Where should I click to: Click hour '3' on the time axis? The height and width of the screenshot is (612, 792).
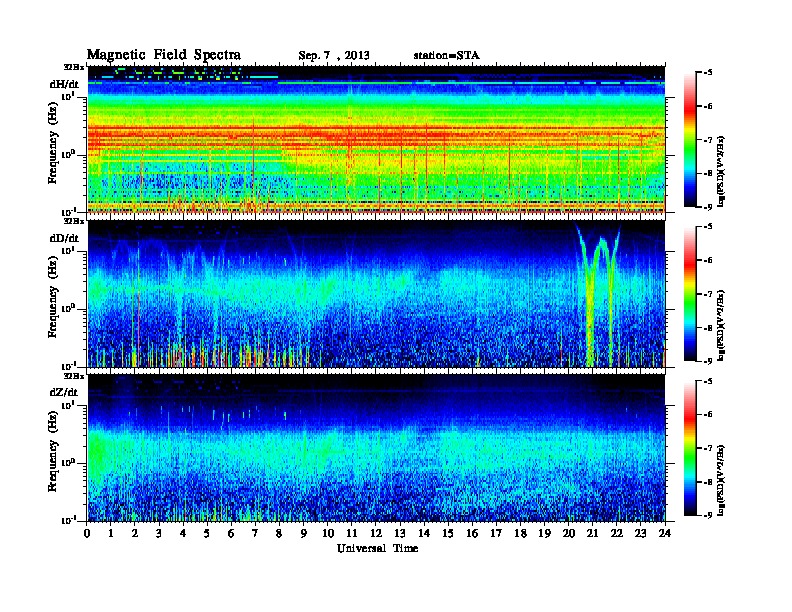tap(159, 533)
